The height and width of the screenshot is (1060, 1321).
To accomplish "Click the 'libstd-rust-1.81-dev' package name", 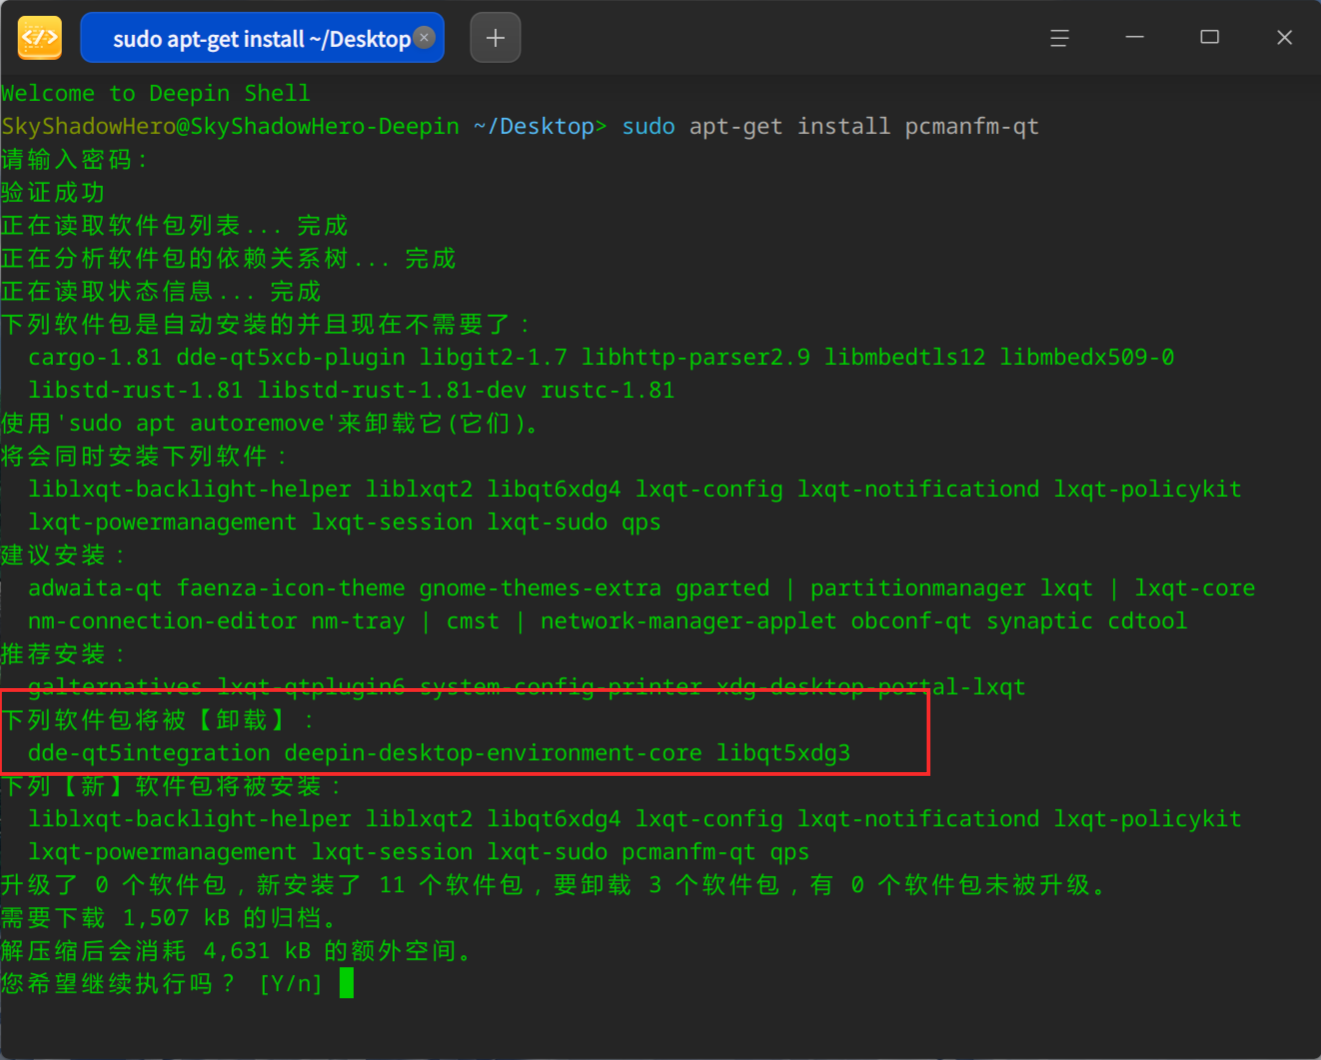I will [392, 390].
